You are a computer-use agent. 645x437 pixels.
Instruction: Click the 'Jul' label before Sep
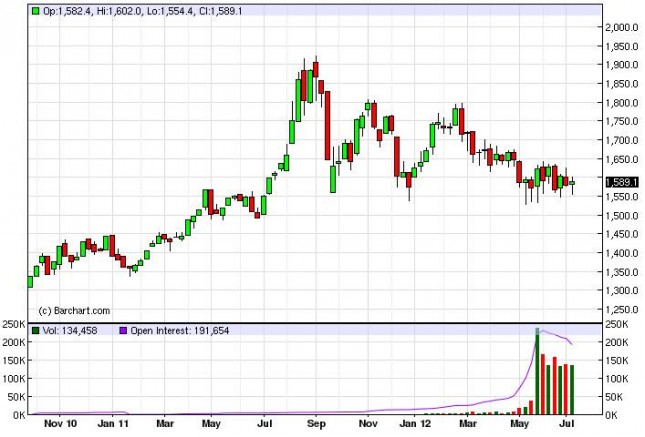264,424
